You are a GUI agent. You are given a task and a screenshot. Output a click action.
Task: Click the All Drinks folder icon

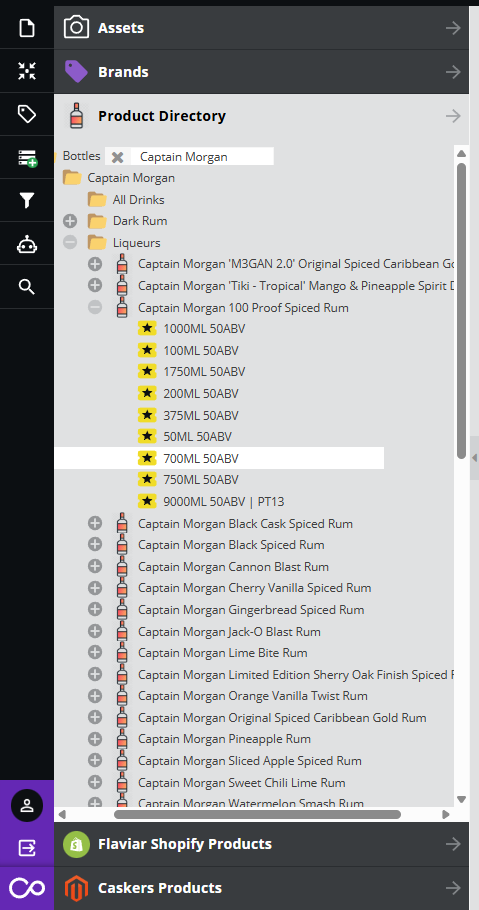(97, 200)
